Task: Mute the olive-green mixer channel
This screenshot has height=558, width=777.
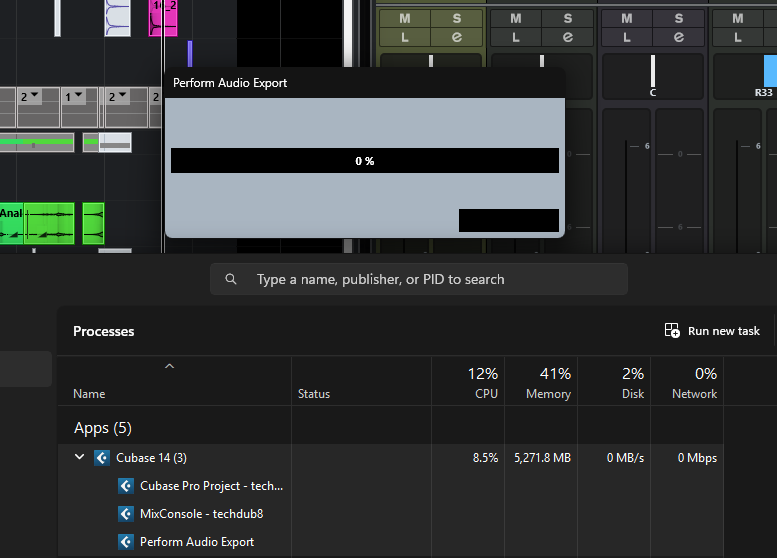Action: (405, 19)
